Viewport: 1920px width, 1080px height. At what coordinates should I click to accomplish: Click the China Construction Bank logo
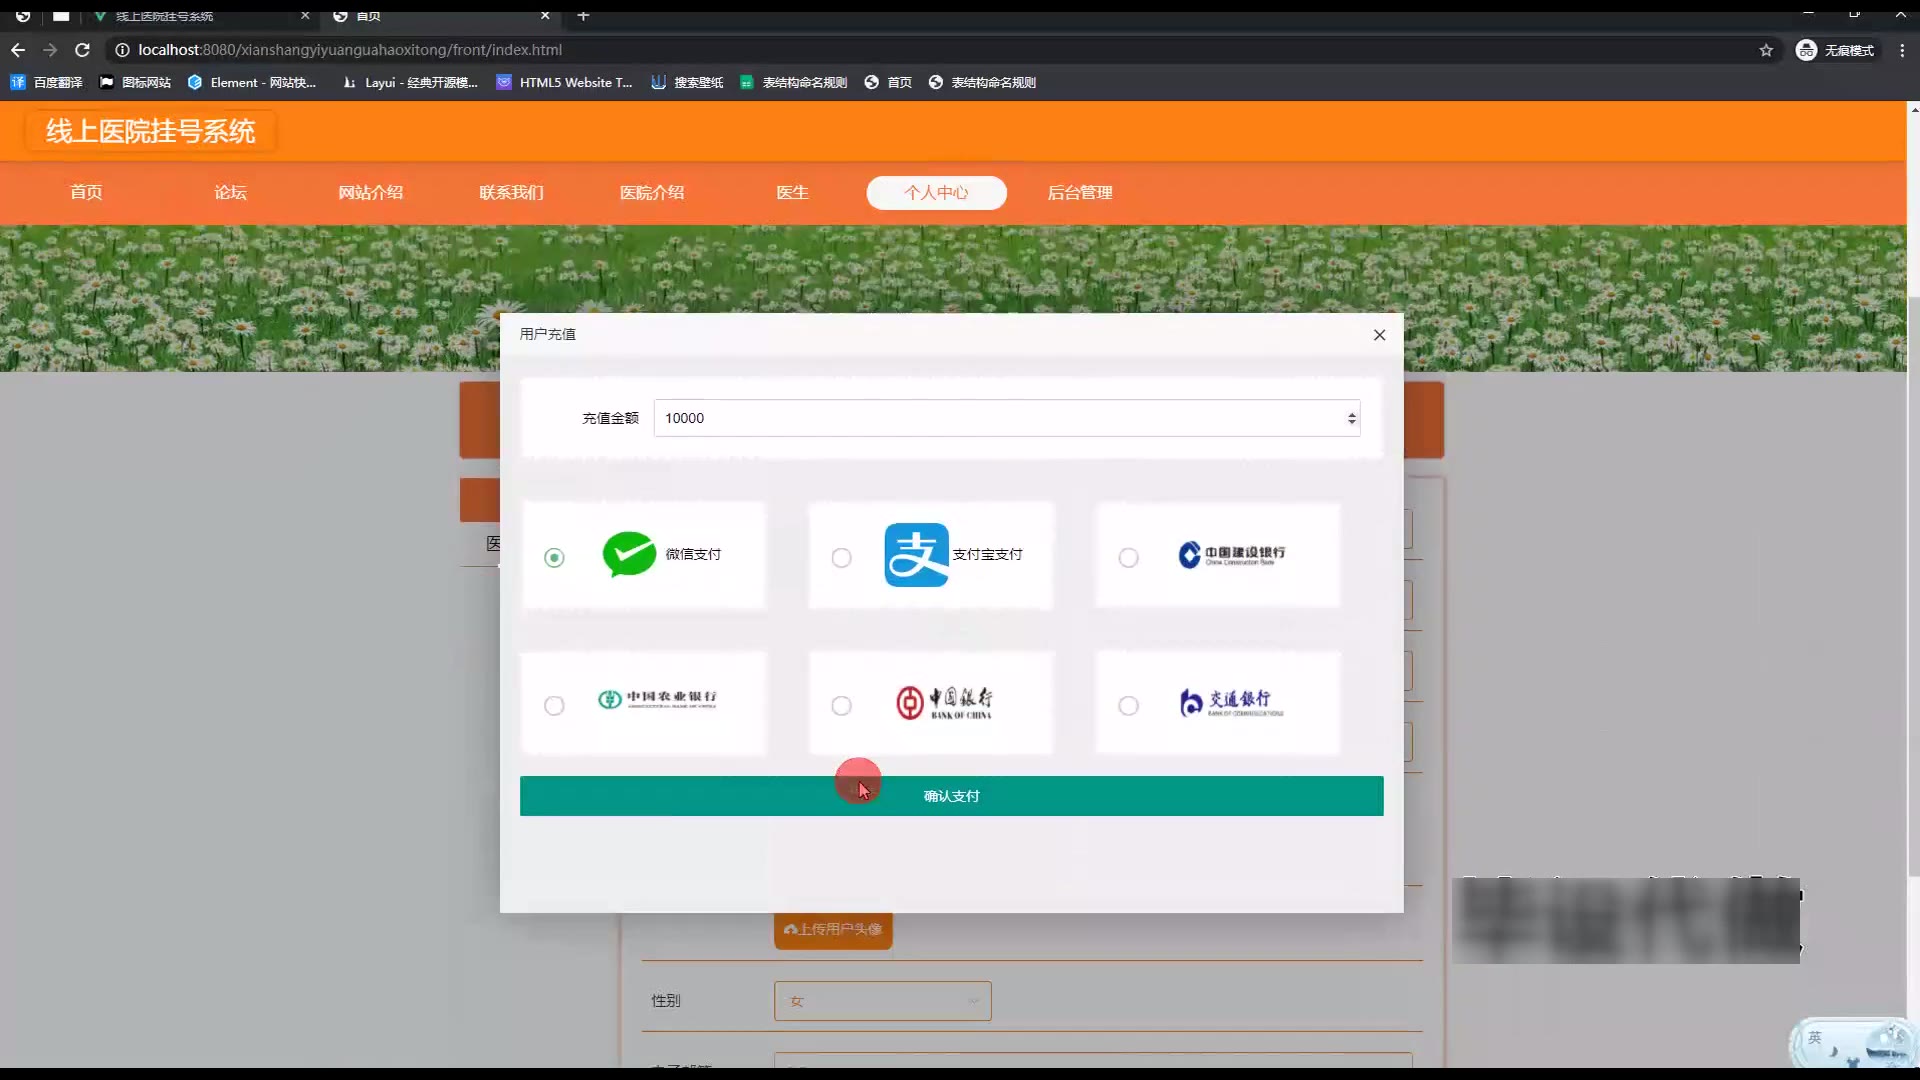[x=1231, y=555]
